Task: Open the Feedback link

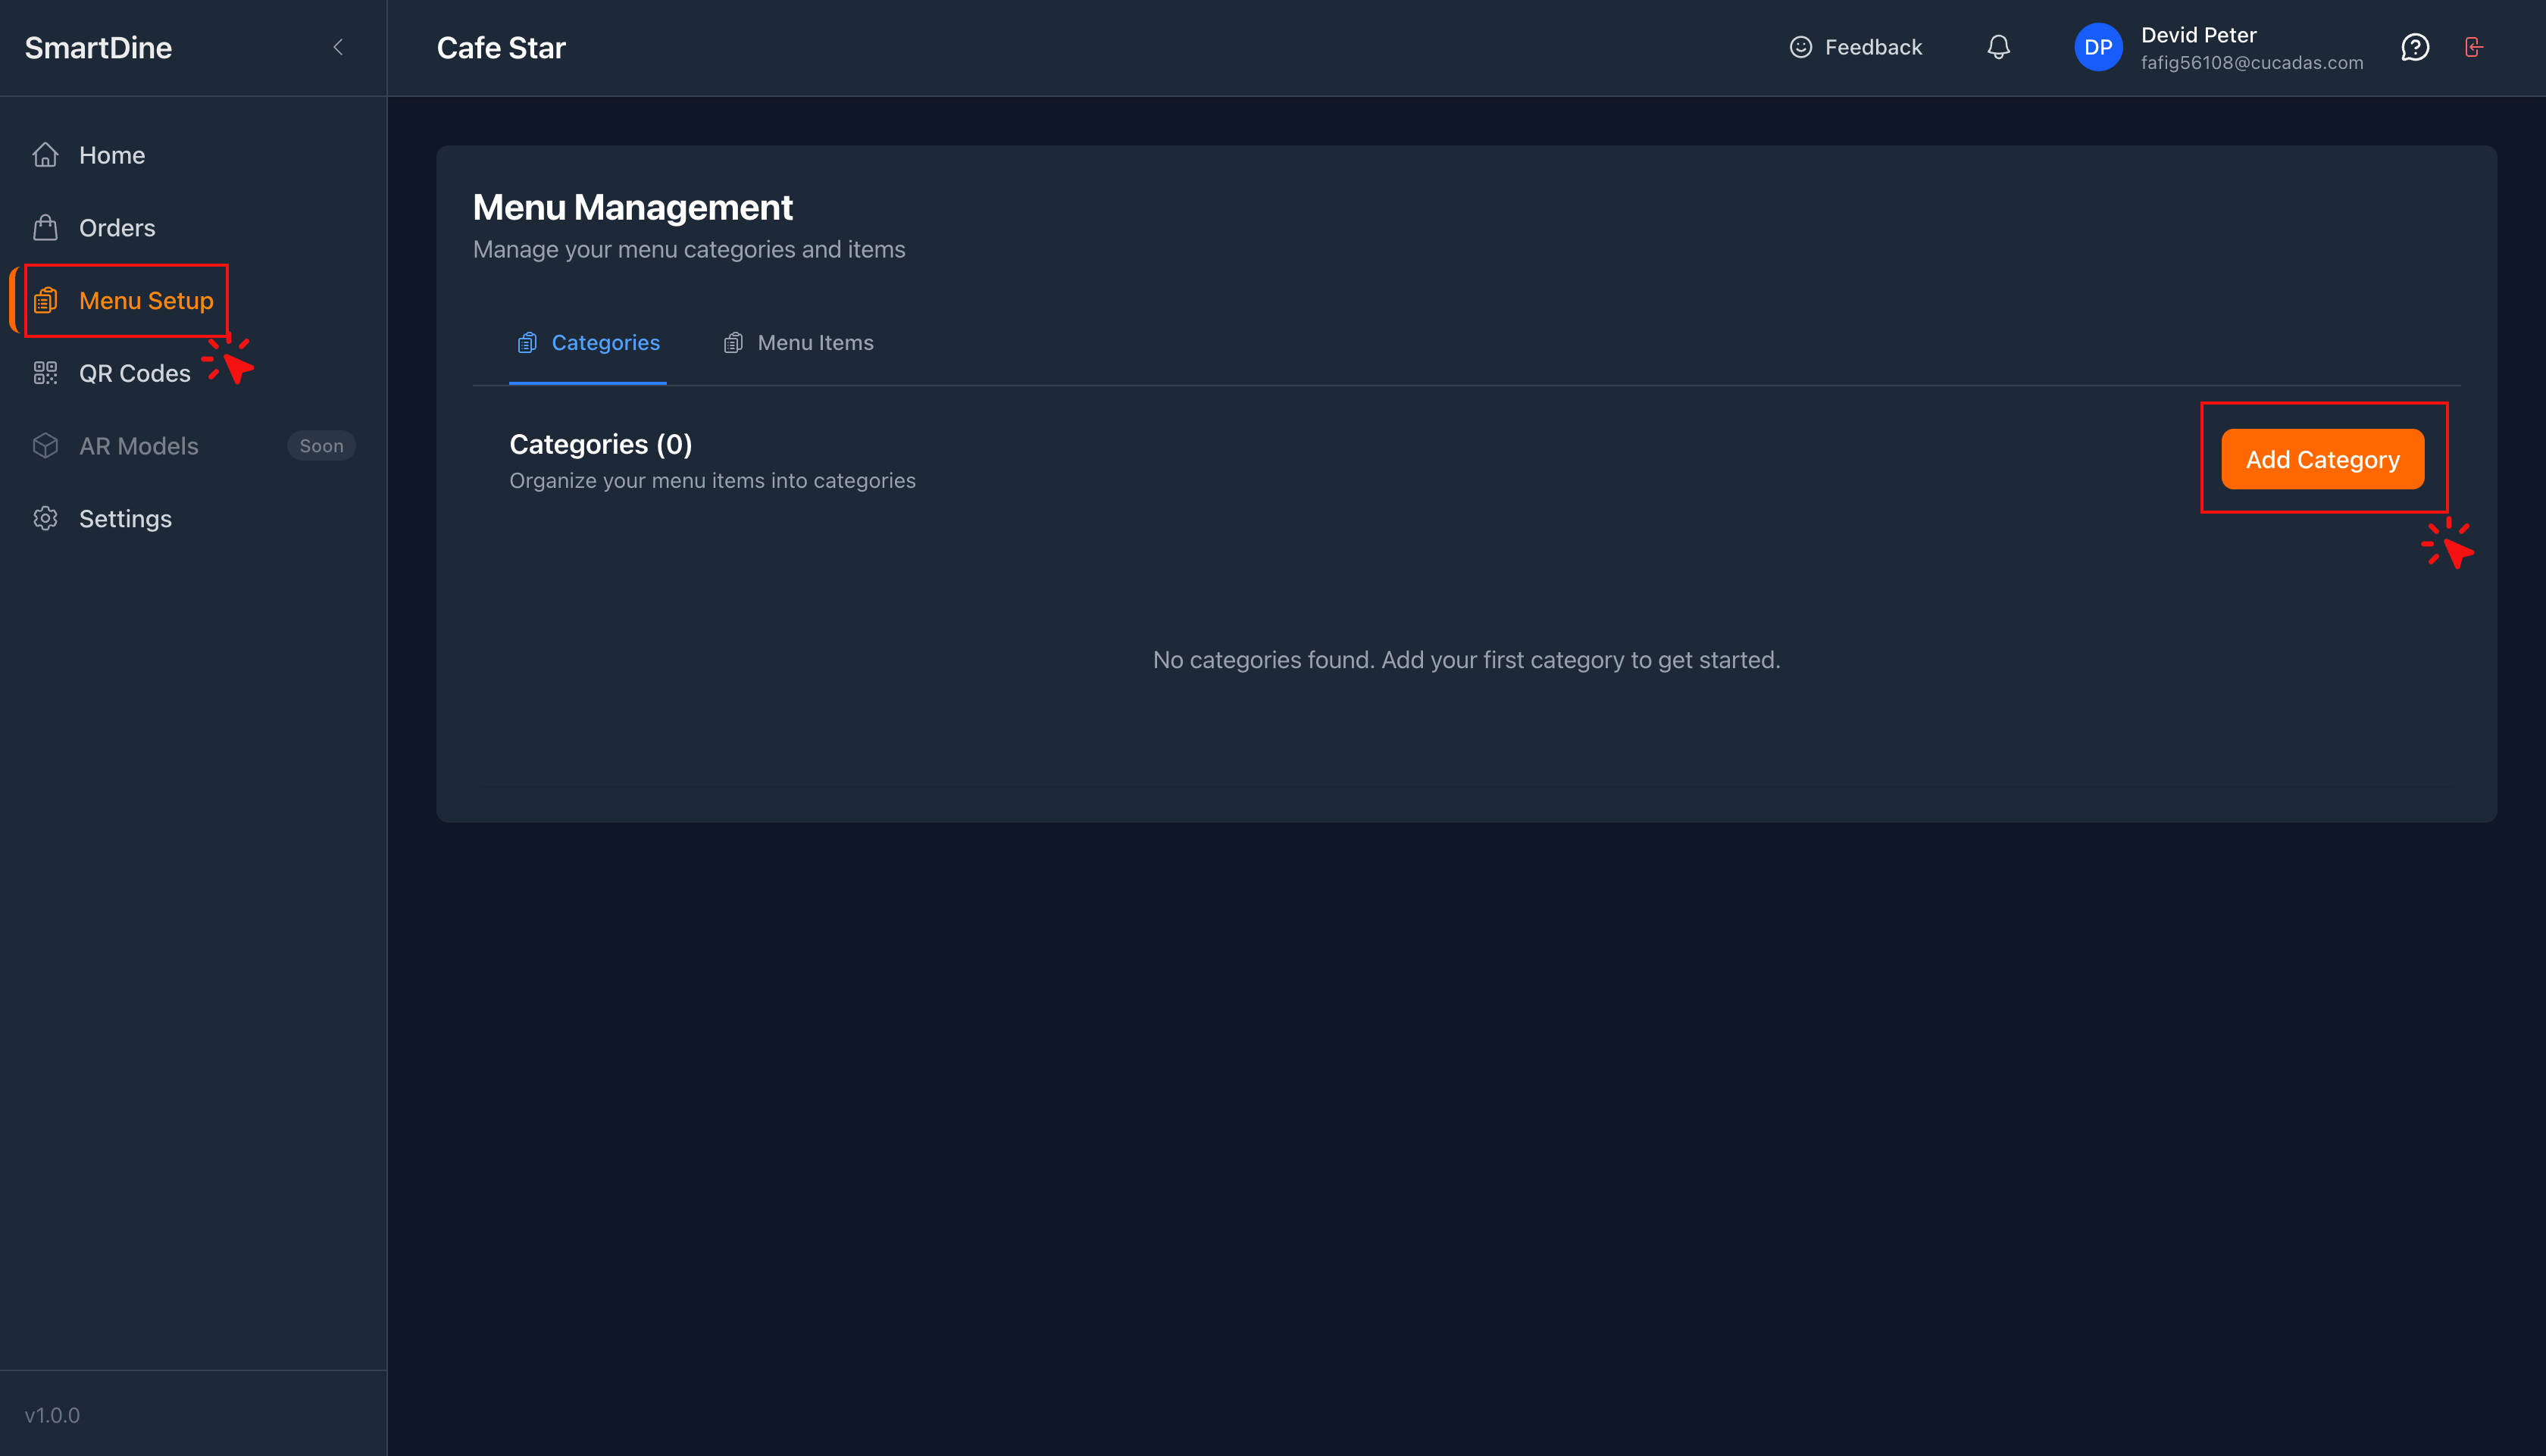Action: coord(1873,47)
